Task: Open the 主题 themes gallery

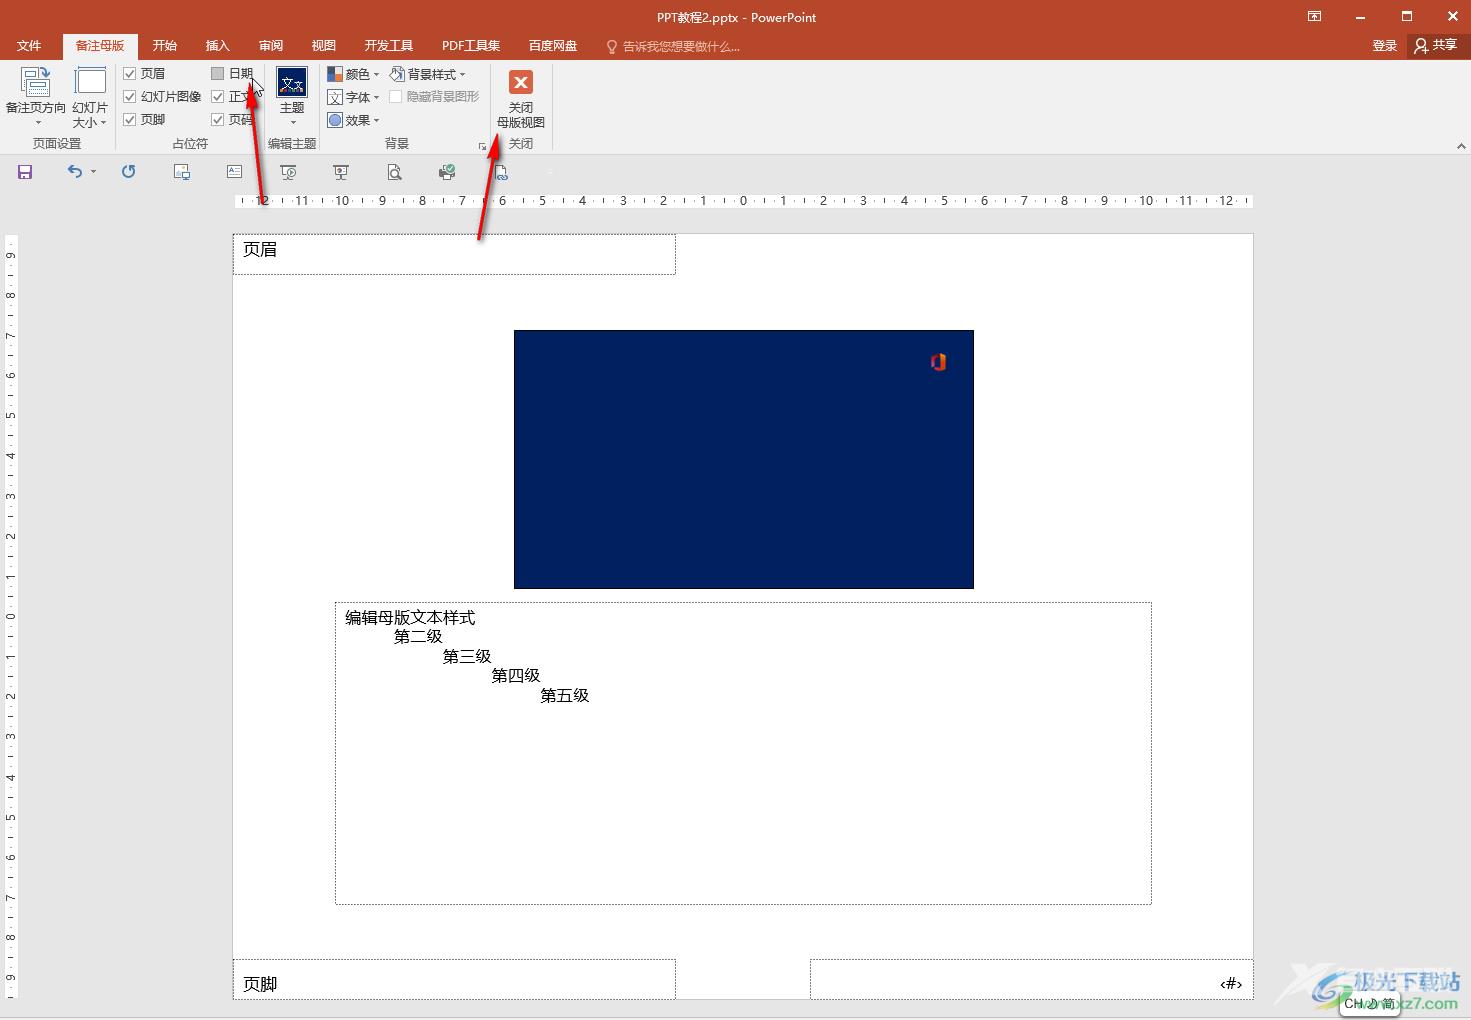Action: tap(292, 97)
